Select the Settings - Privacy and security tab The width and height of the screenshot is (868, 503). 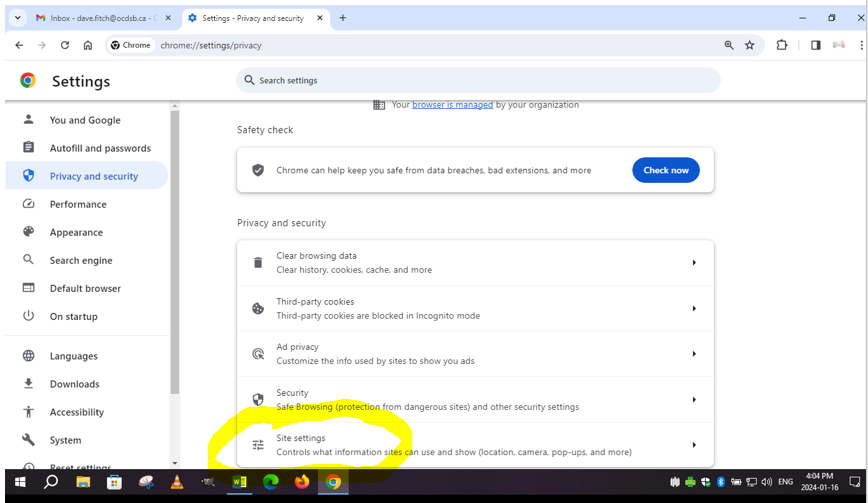pos(253,18)
